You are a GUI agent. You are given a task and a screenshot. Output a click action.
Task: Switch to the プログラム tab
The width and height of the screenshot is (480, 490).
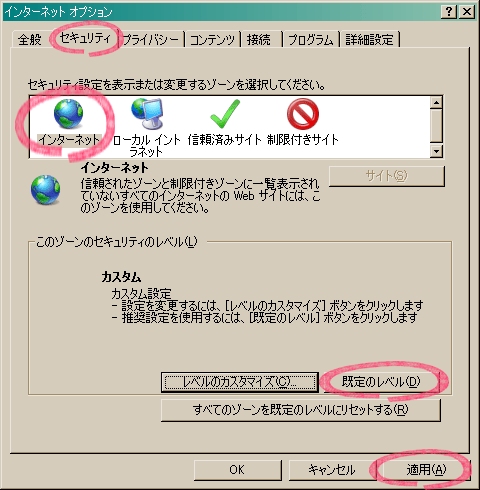[x=311, y=40]
